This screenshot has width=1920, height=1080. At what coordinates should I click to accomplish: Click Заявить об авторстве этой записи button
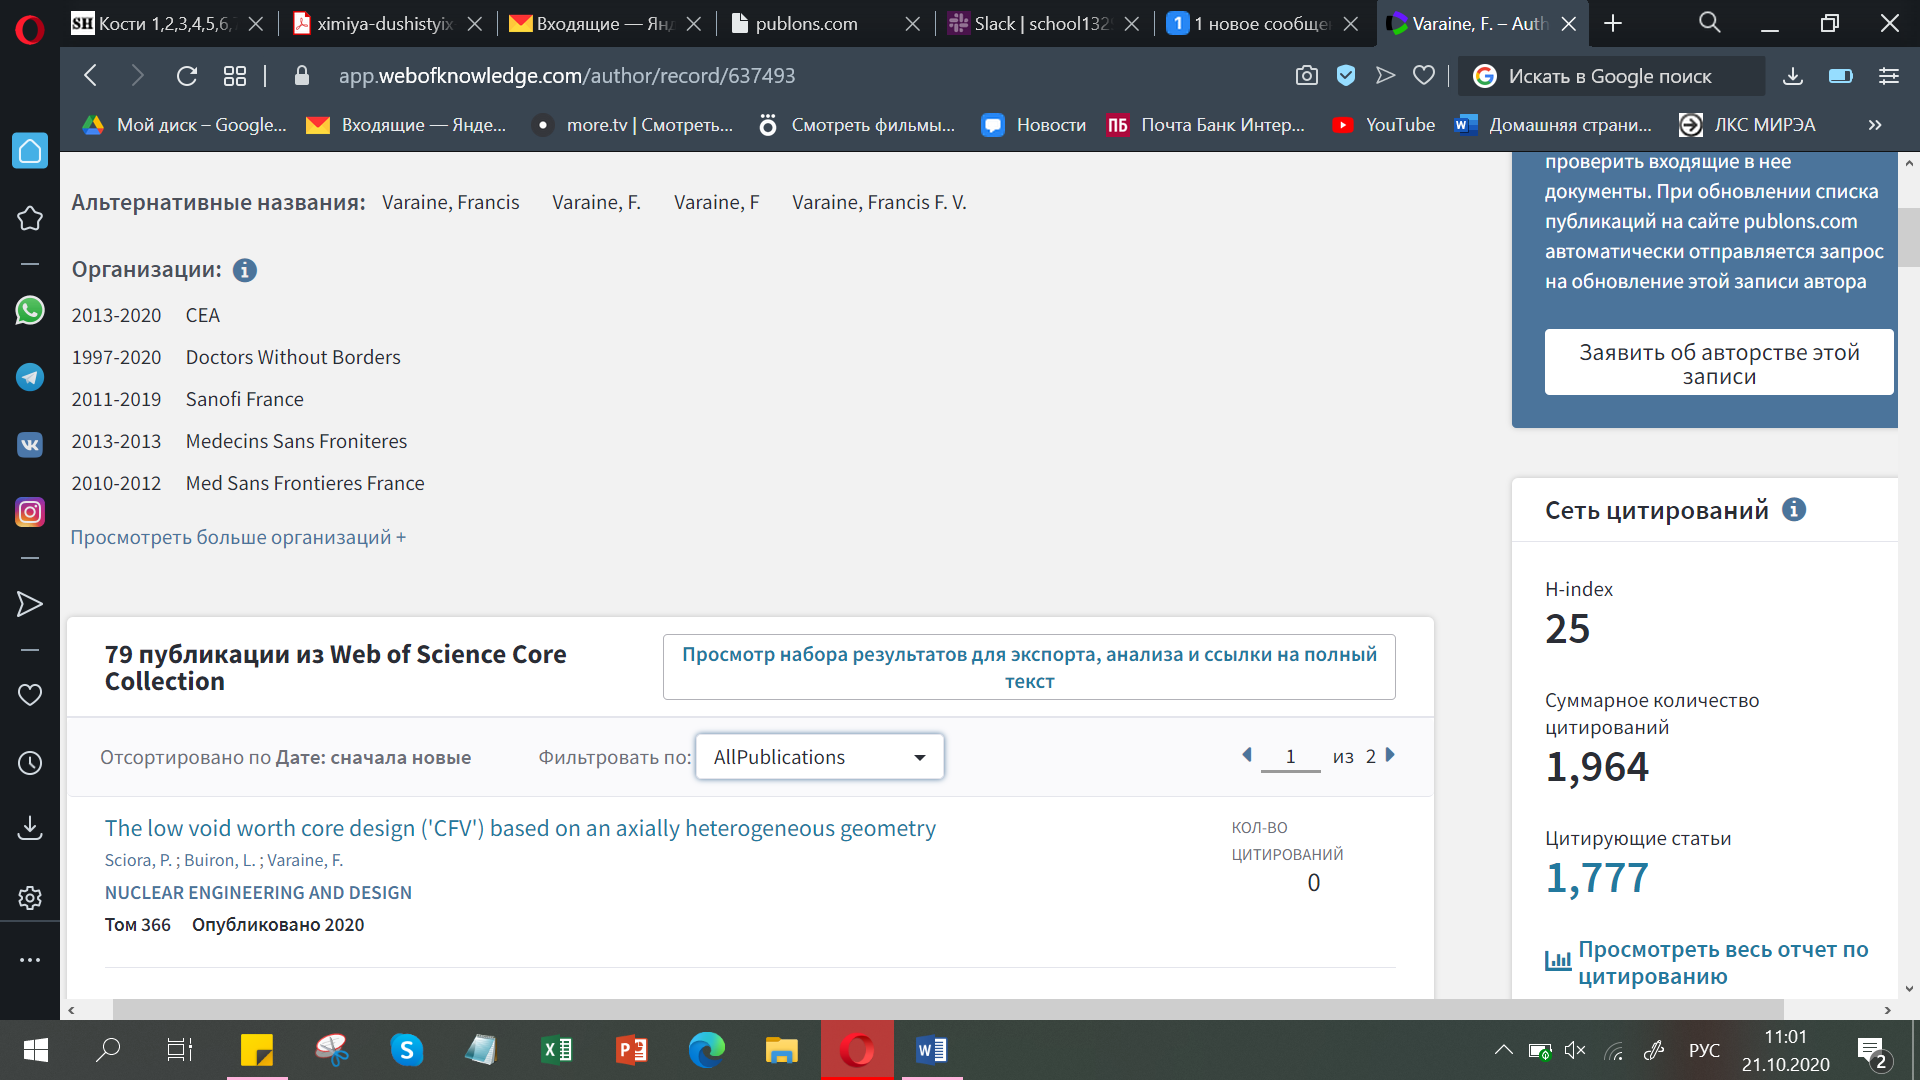coord(1718,363)
